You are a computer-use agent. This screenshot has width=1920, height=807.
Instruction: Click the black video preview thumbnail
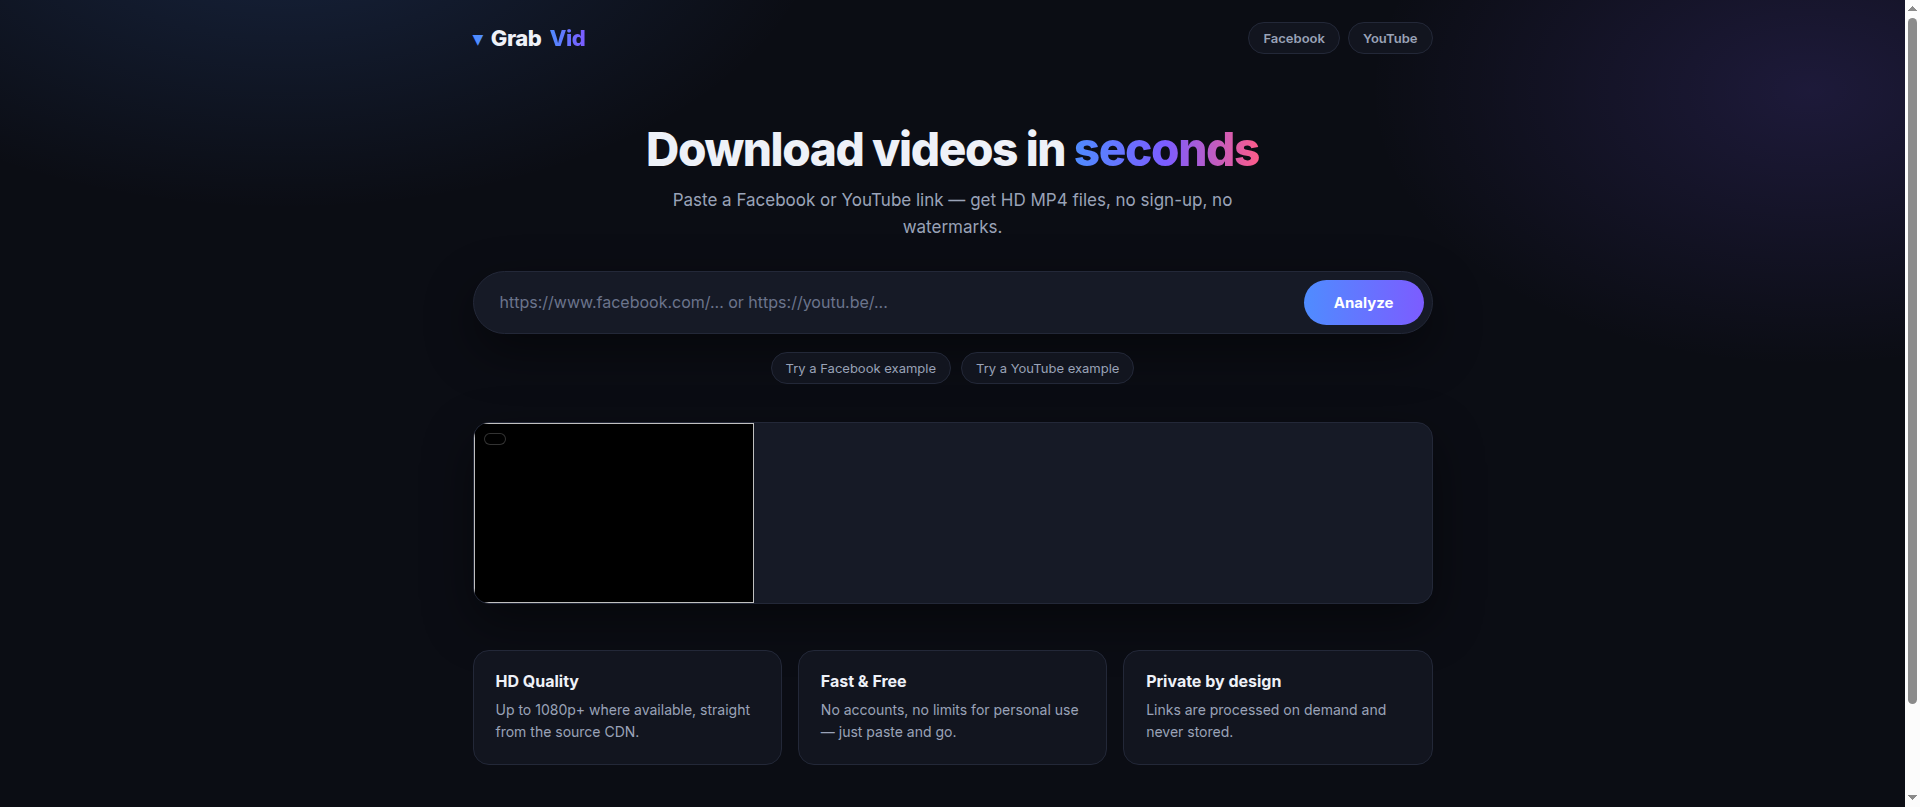click(614, 513)
